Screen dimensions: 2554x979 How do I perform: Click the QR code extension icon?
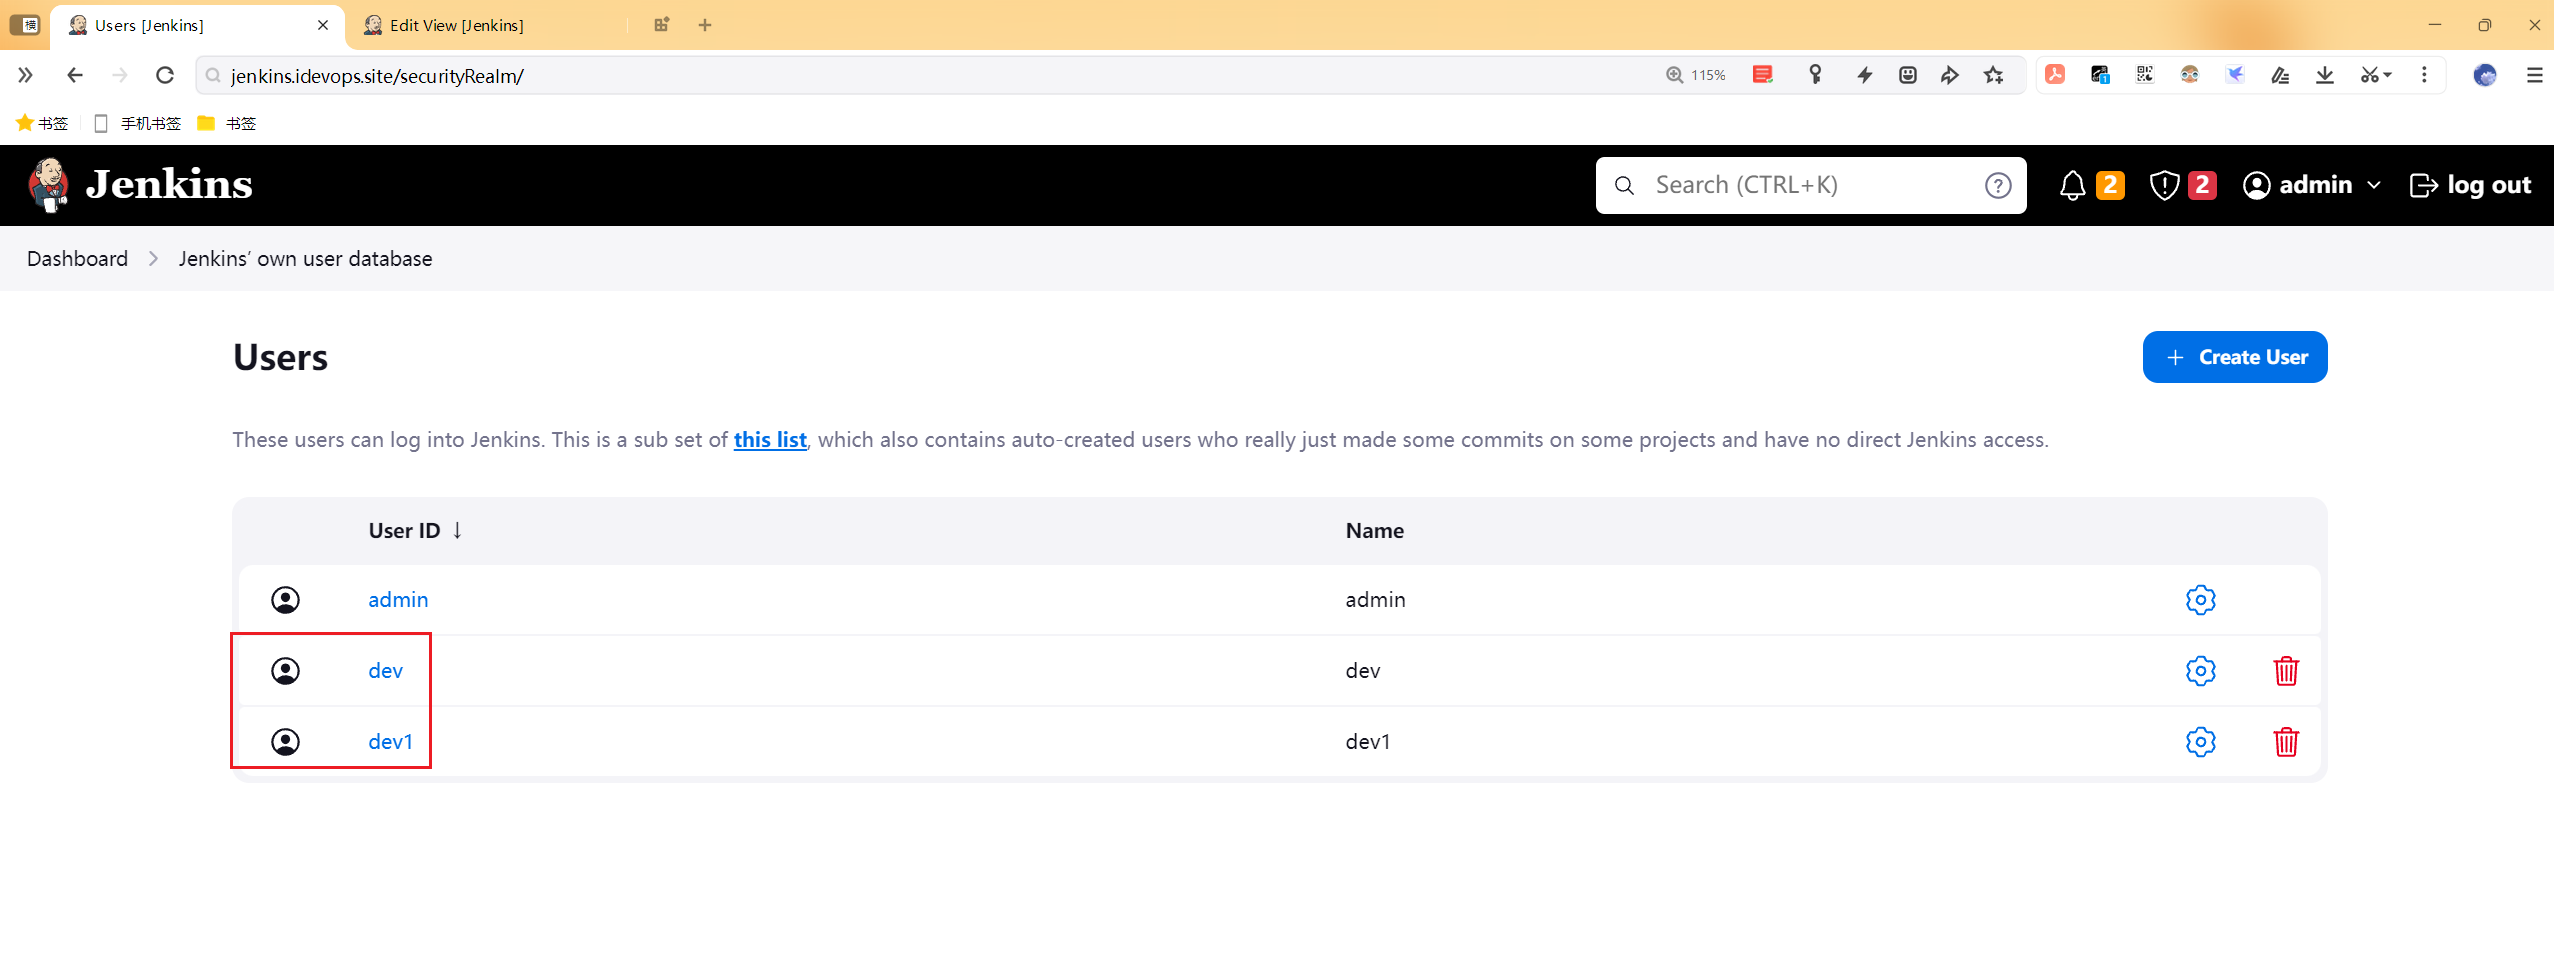[x=2145, y=75]
